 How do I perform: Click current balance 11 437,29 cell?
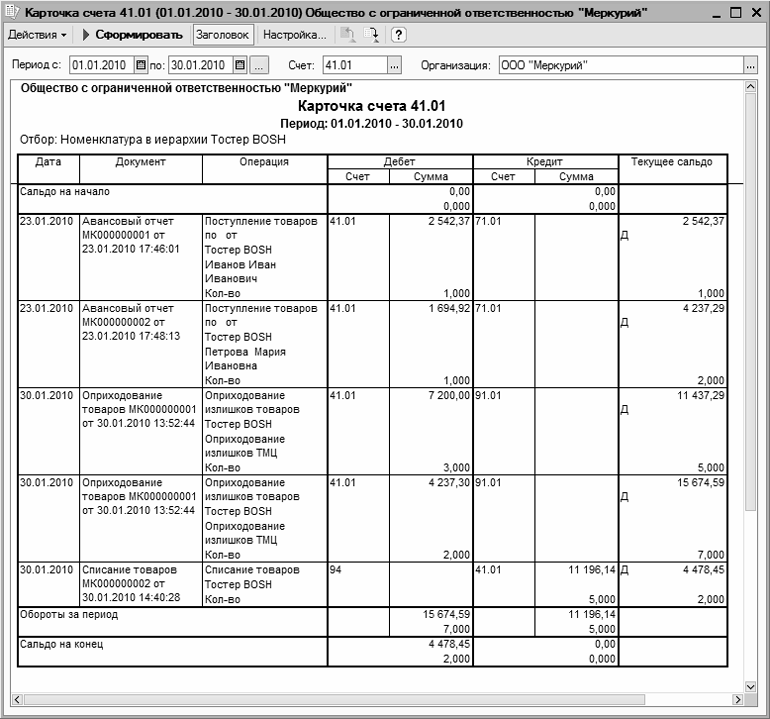point(673,431)
